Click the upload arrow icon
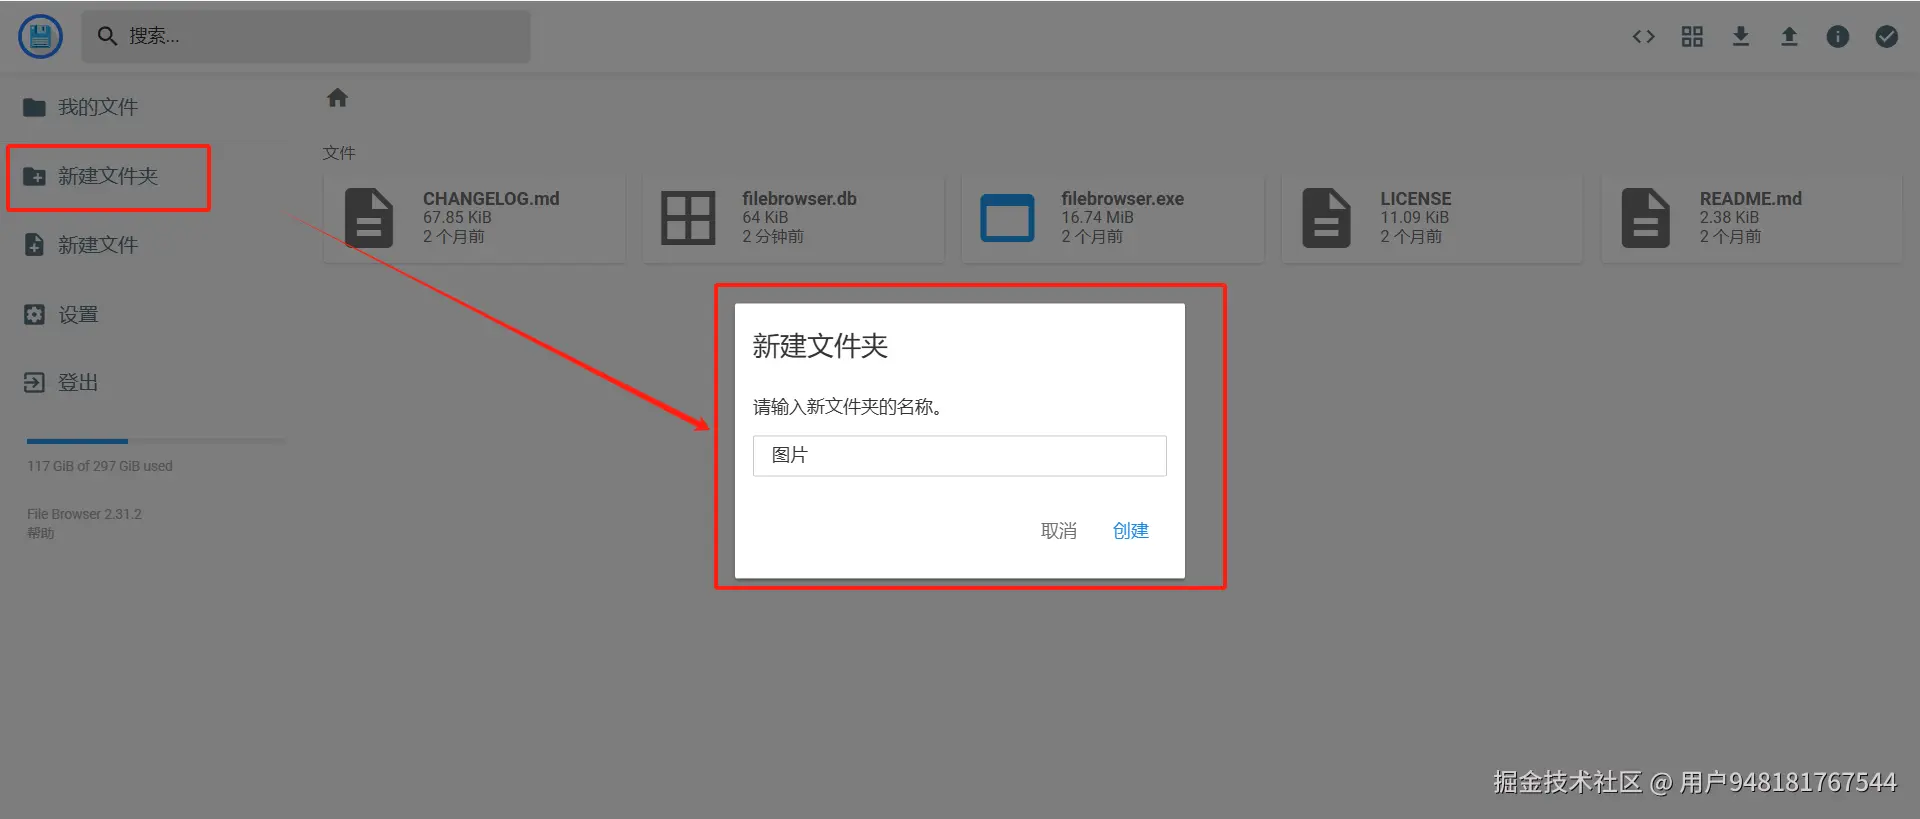Viewport: 1920px width, 819px height. coord(1789,37)
